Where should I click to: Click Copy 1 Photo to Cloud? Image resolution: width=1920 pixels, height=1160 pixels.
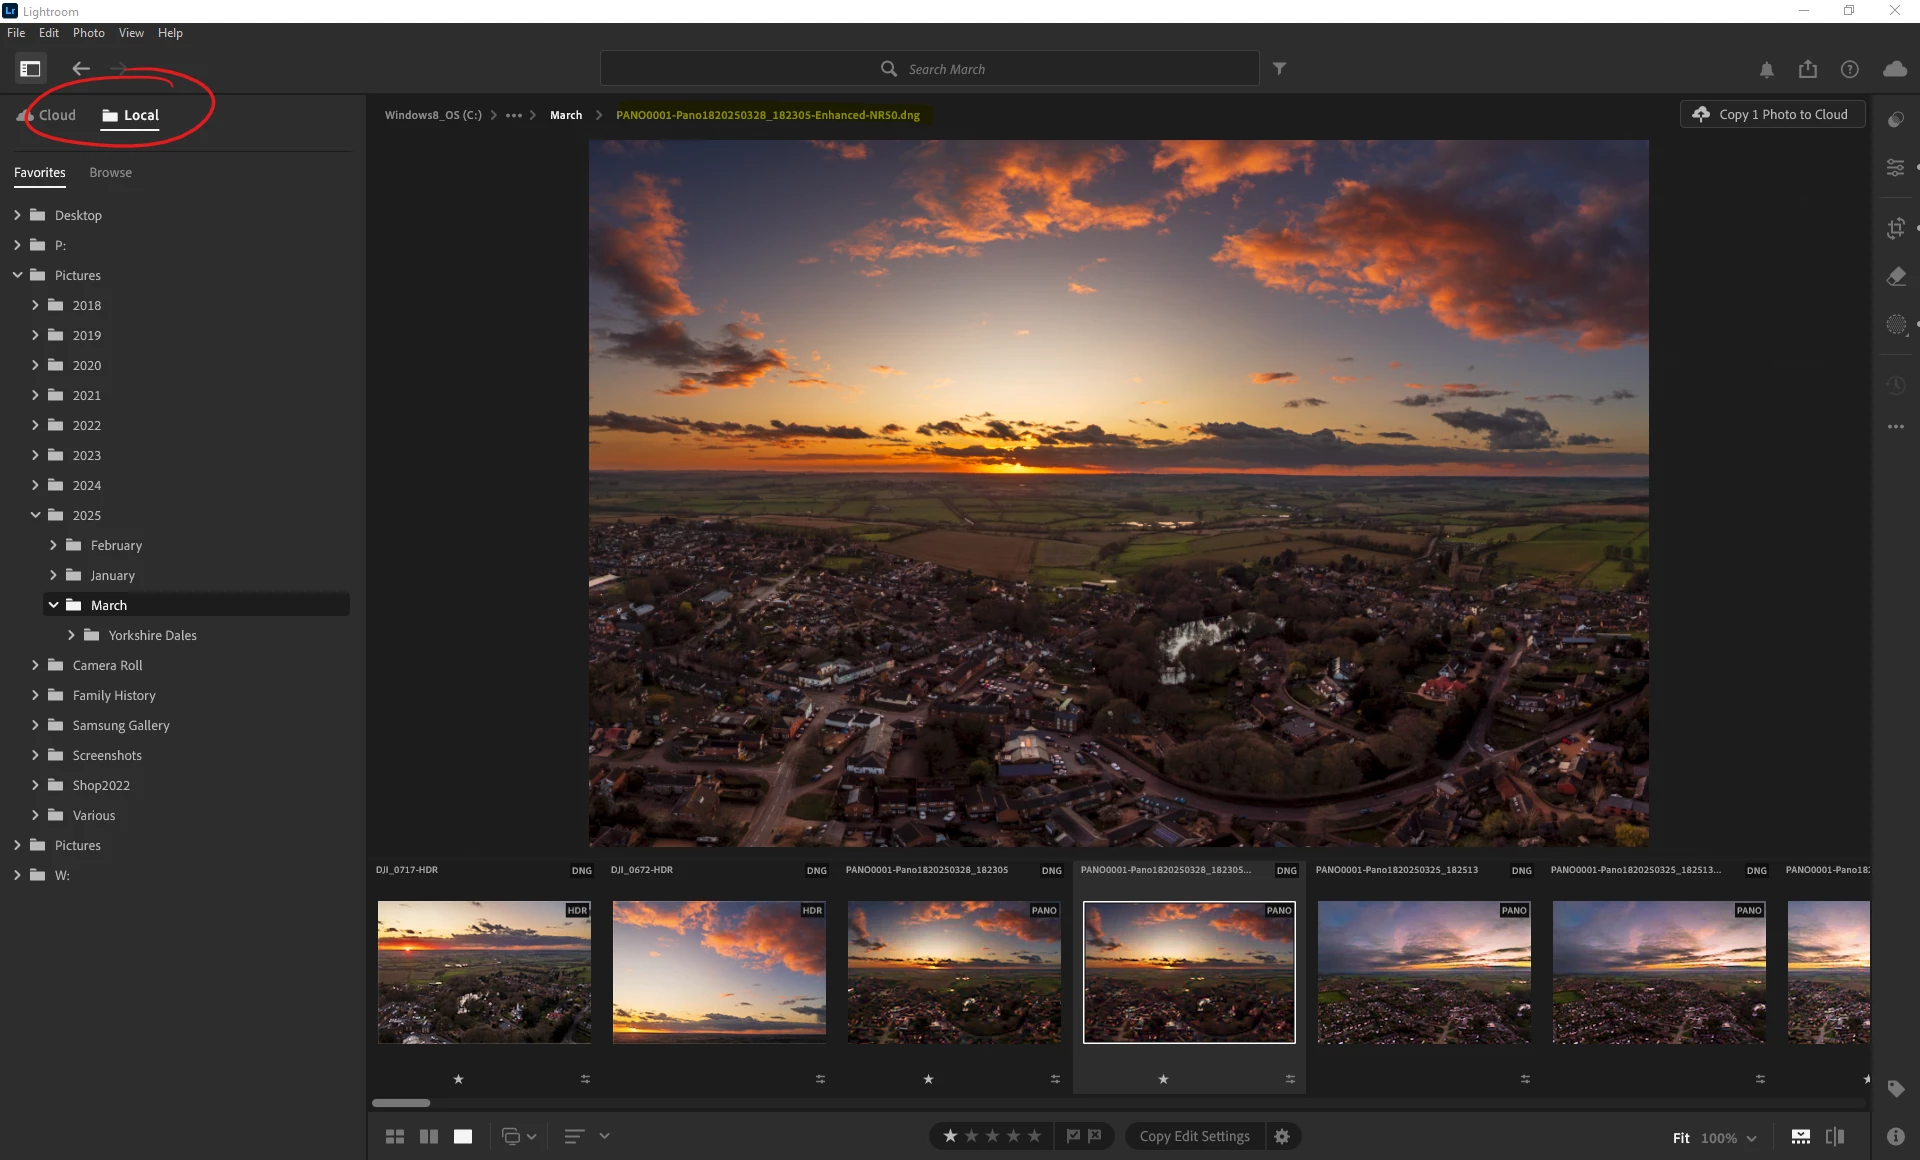[1771, 115]
